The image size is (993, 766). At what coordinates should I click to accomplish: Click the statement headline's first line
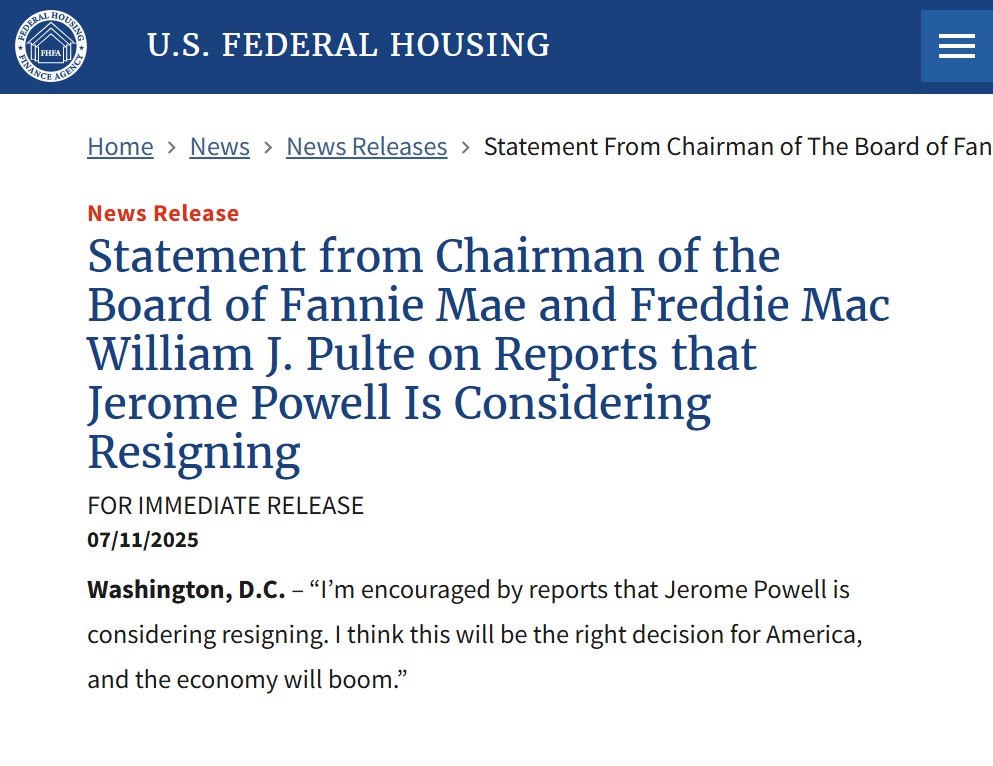click(433, 257)
